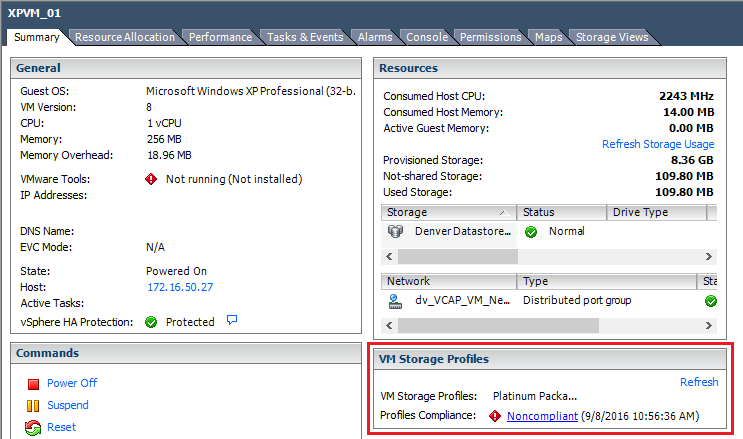Click the Drive Type column header
The image size is (743, 439).
[656, 212]
